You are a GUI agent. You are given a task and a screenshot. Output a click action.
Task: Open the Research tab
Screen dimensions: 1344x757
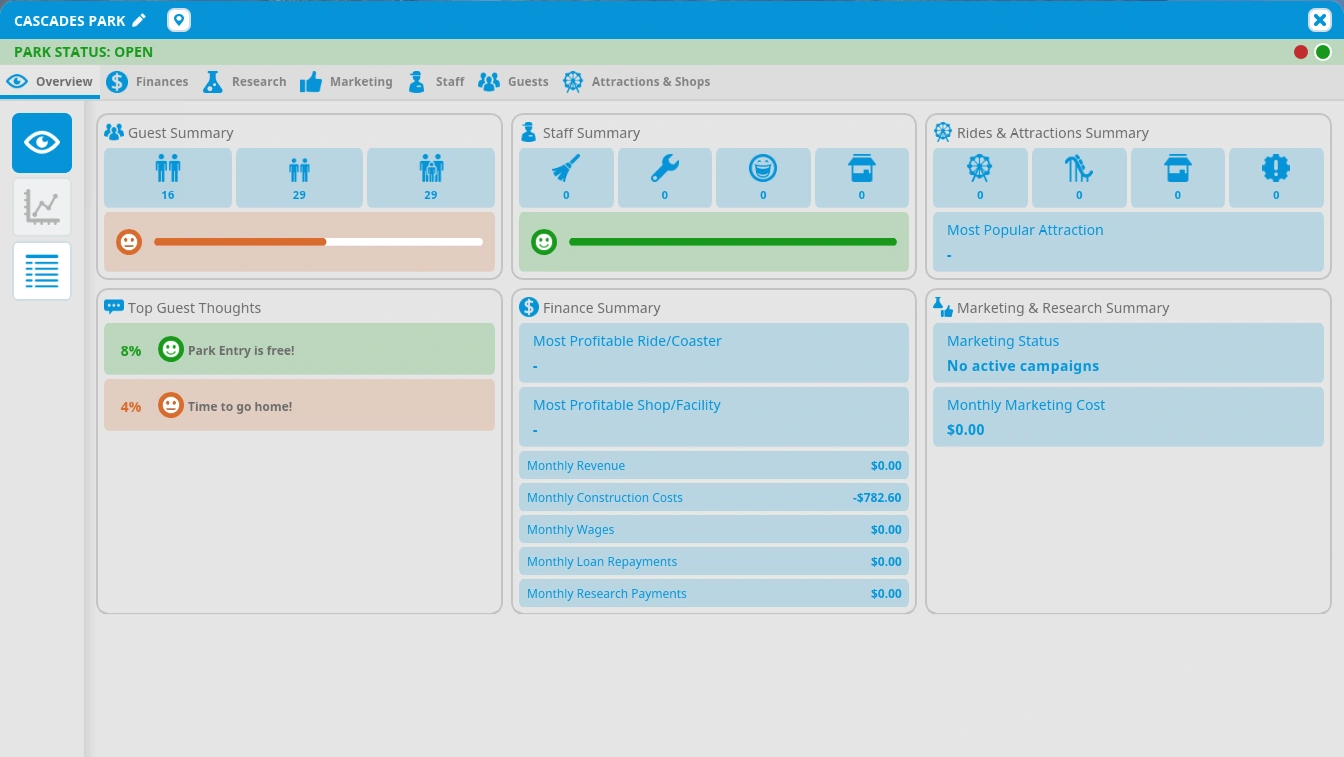click(245, 82)
